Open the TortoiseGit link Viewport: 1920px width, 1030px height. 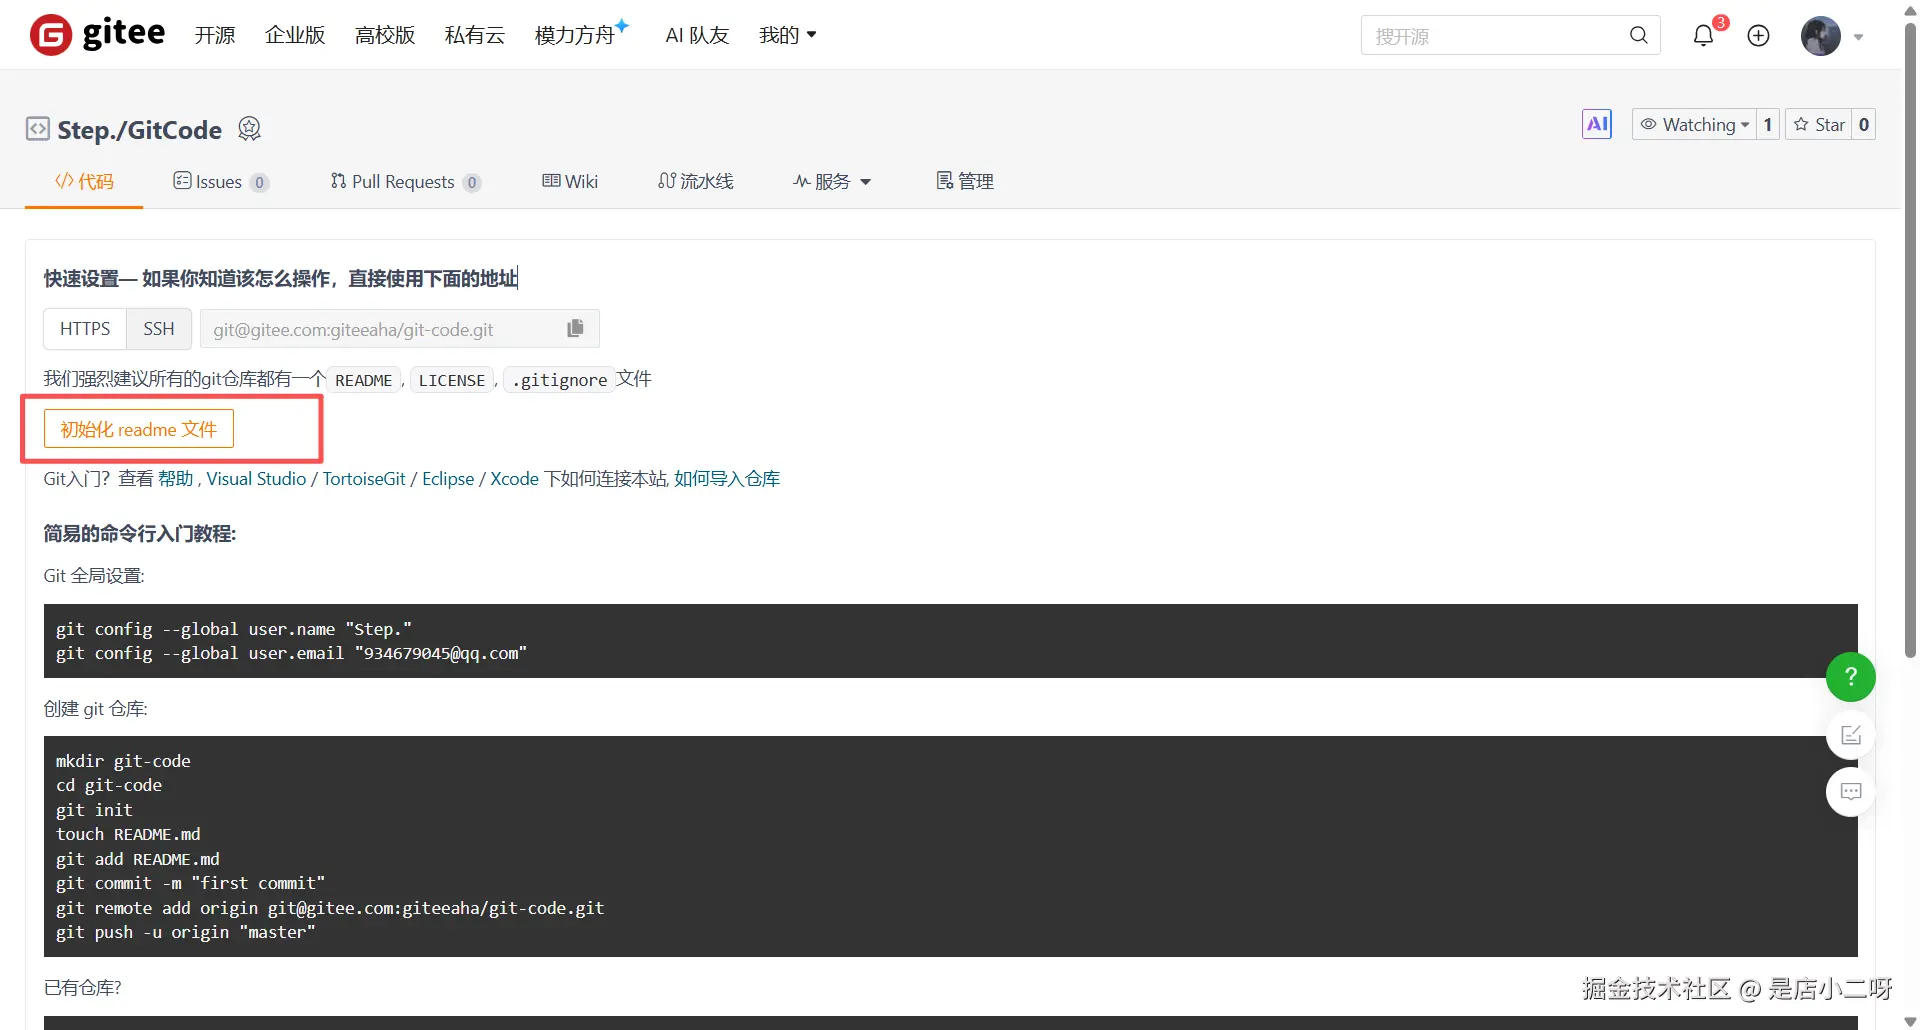pos(364,479)
